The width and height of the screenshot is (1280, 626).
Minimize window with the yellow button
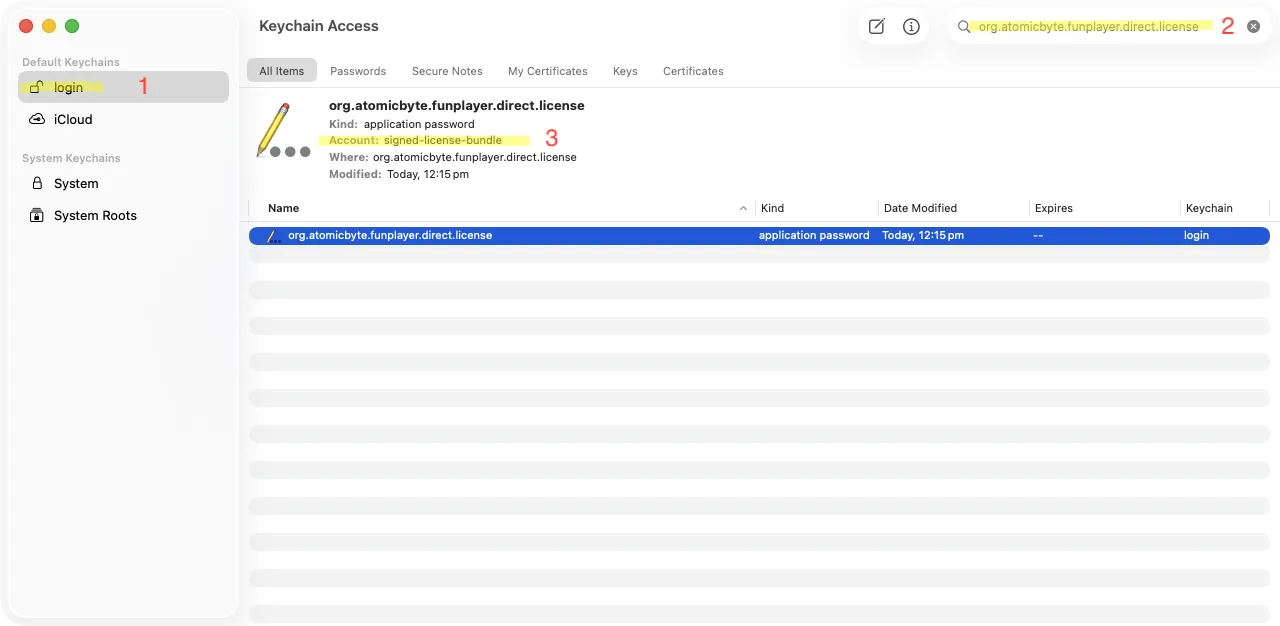(x=48, y=26)
